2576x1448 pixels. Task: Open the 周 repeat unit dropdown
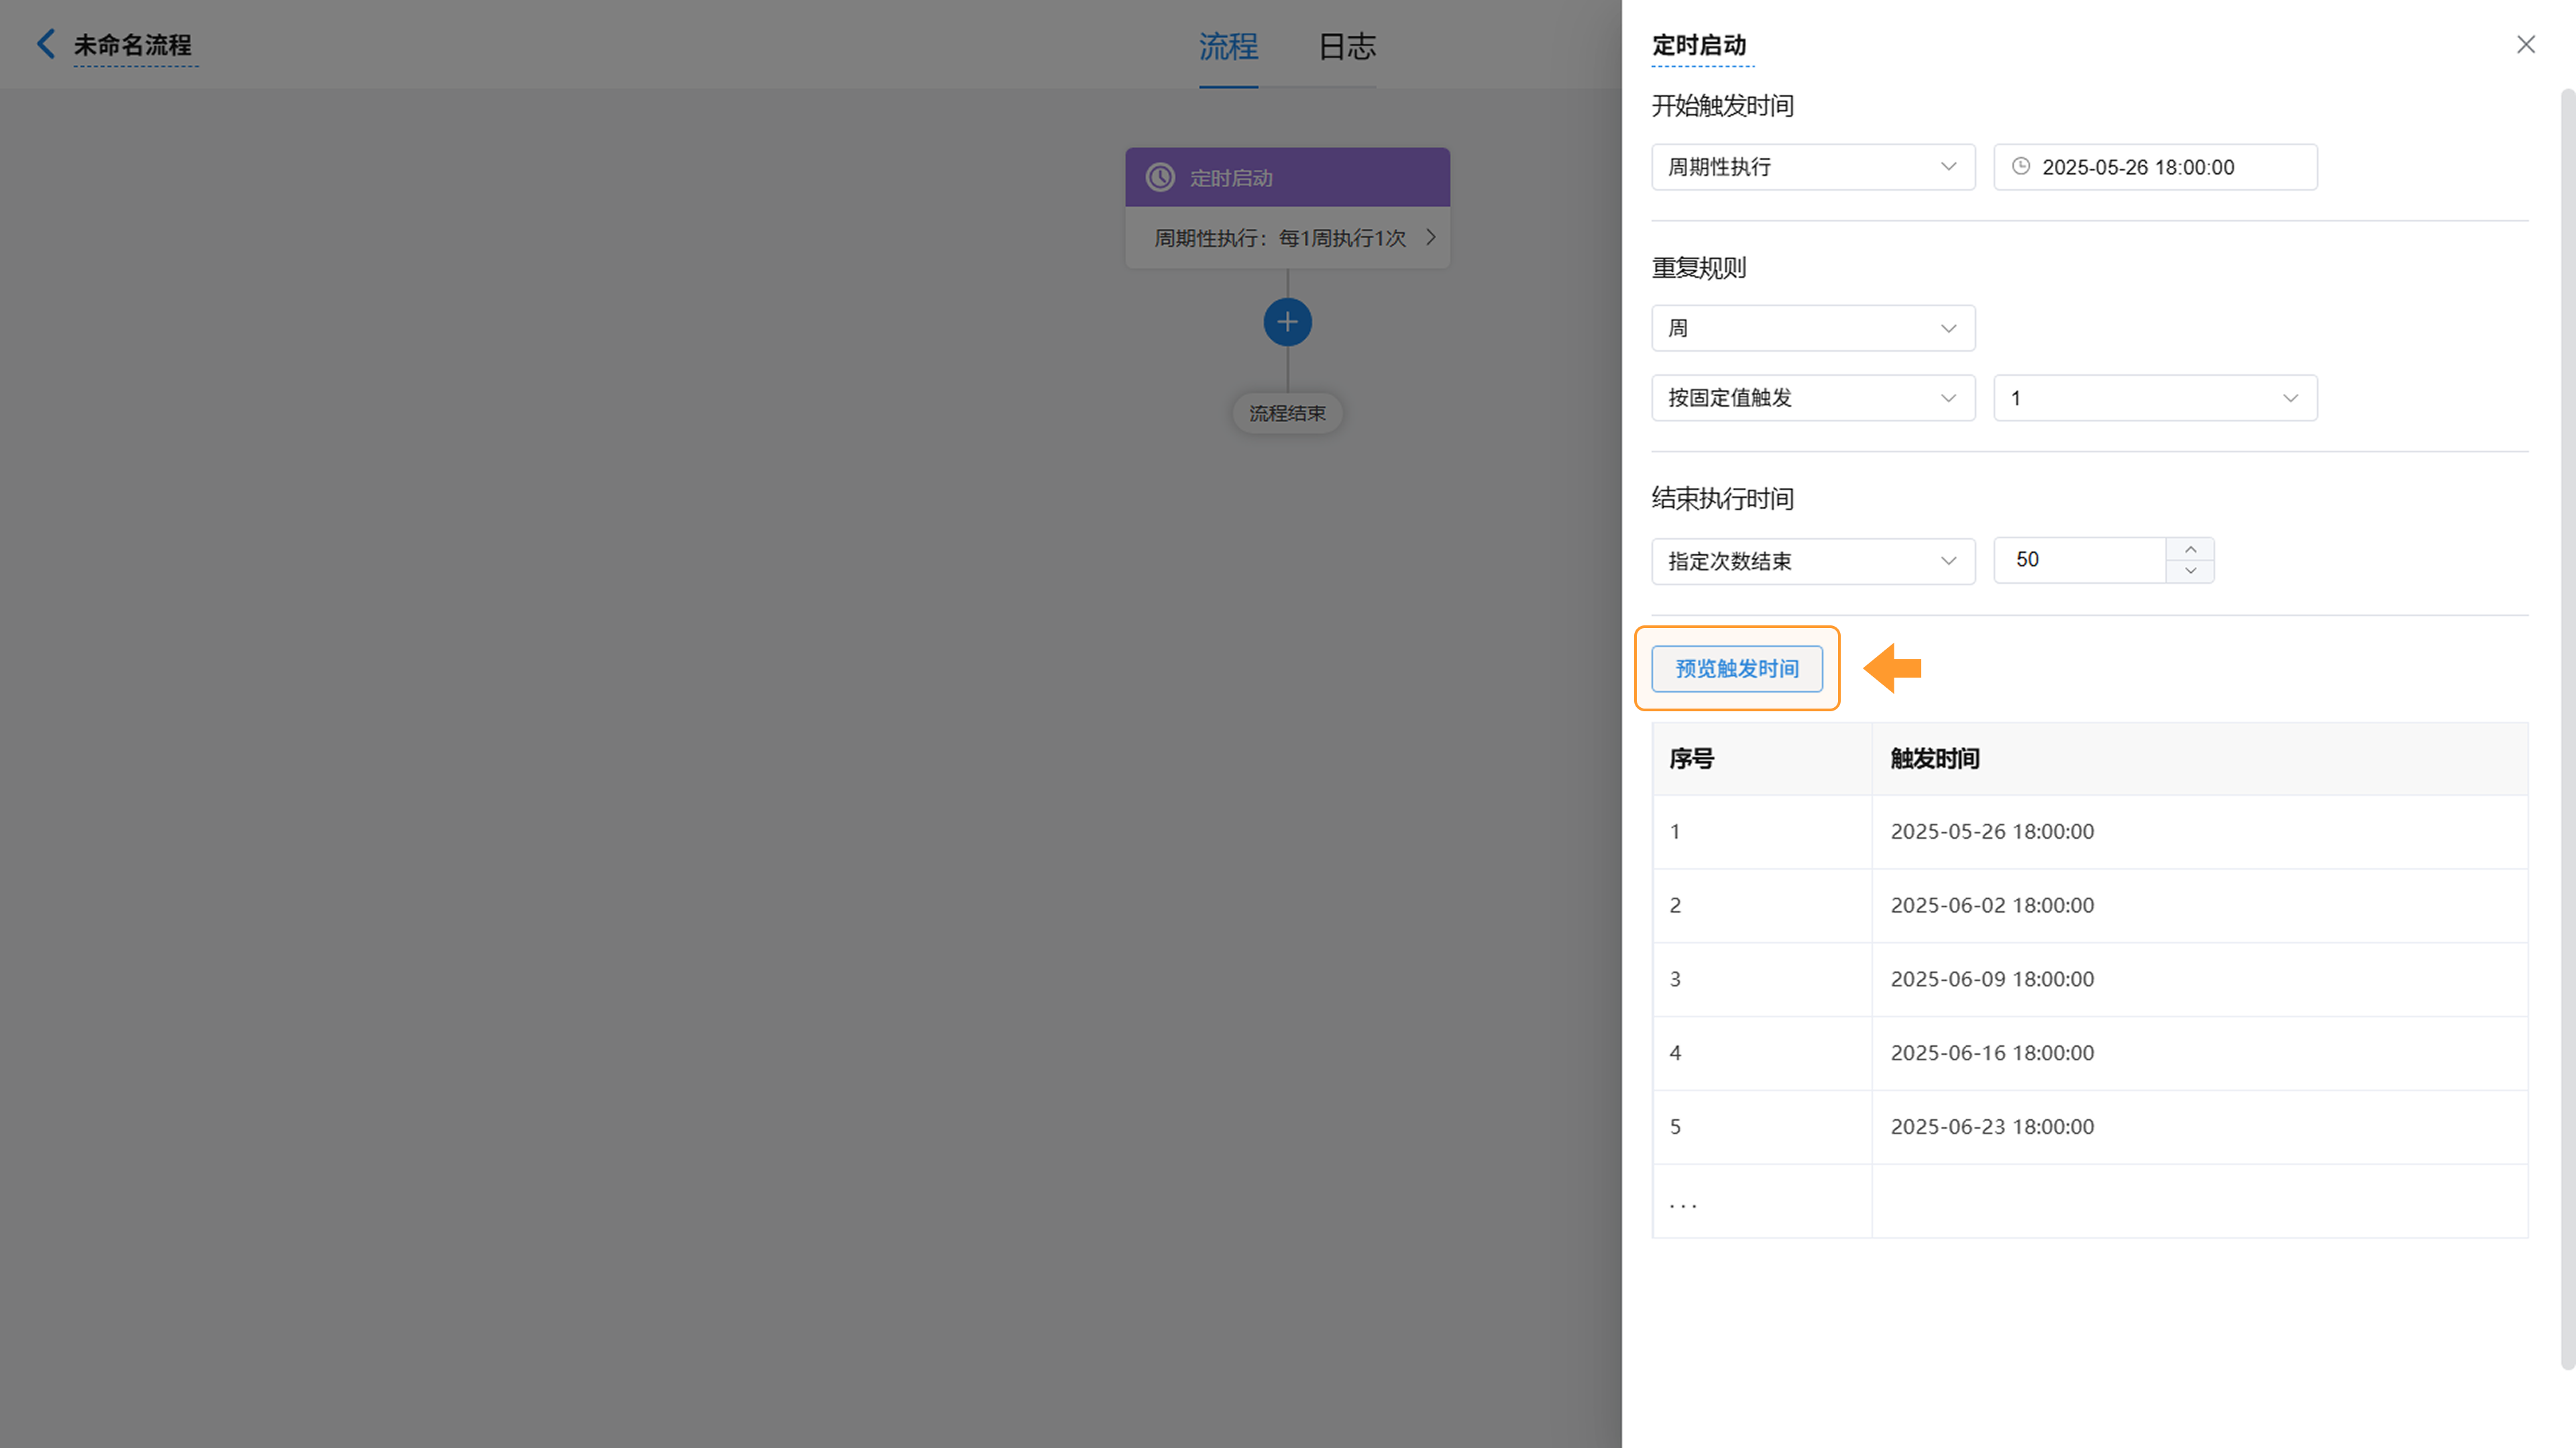point(1813,328)
